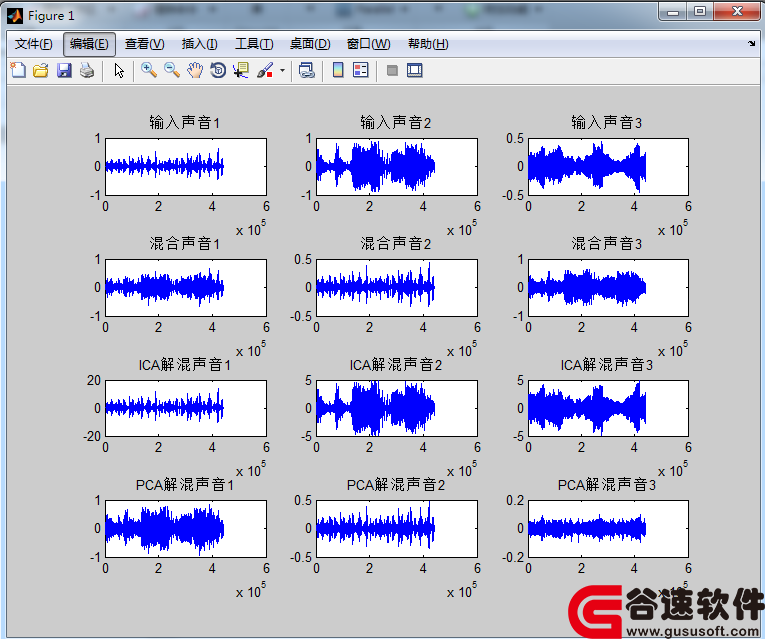
Task: Save the figure with the floppy icon
Action: (x=64, y=70)
